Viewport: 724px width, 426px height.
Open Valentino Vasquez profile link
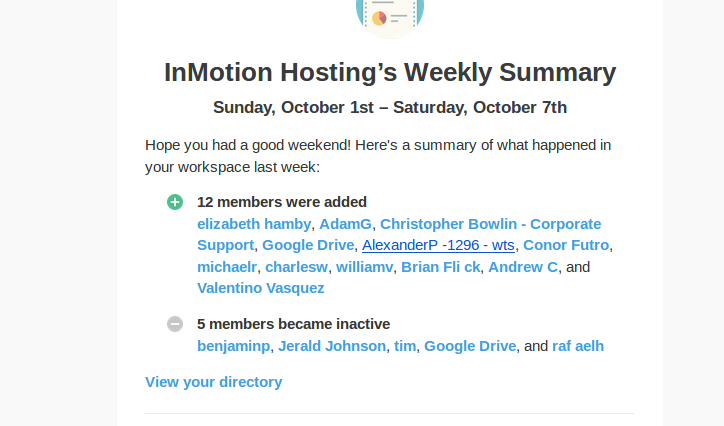pyautogui.click(x=260, y=288)
